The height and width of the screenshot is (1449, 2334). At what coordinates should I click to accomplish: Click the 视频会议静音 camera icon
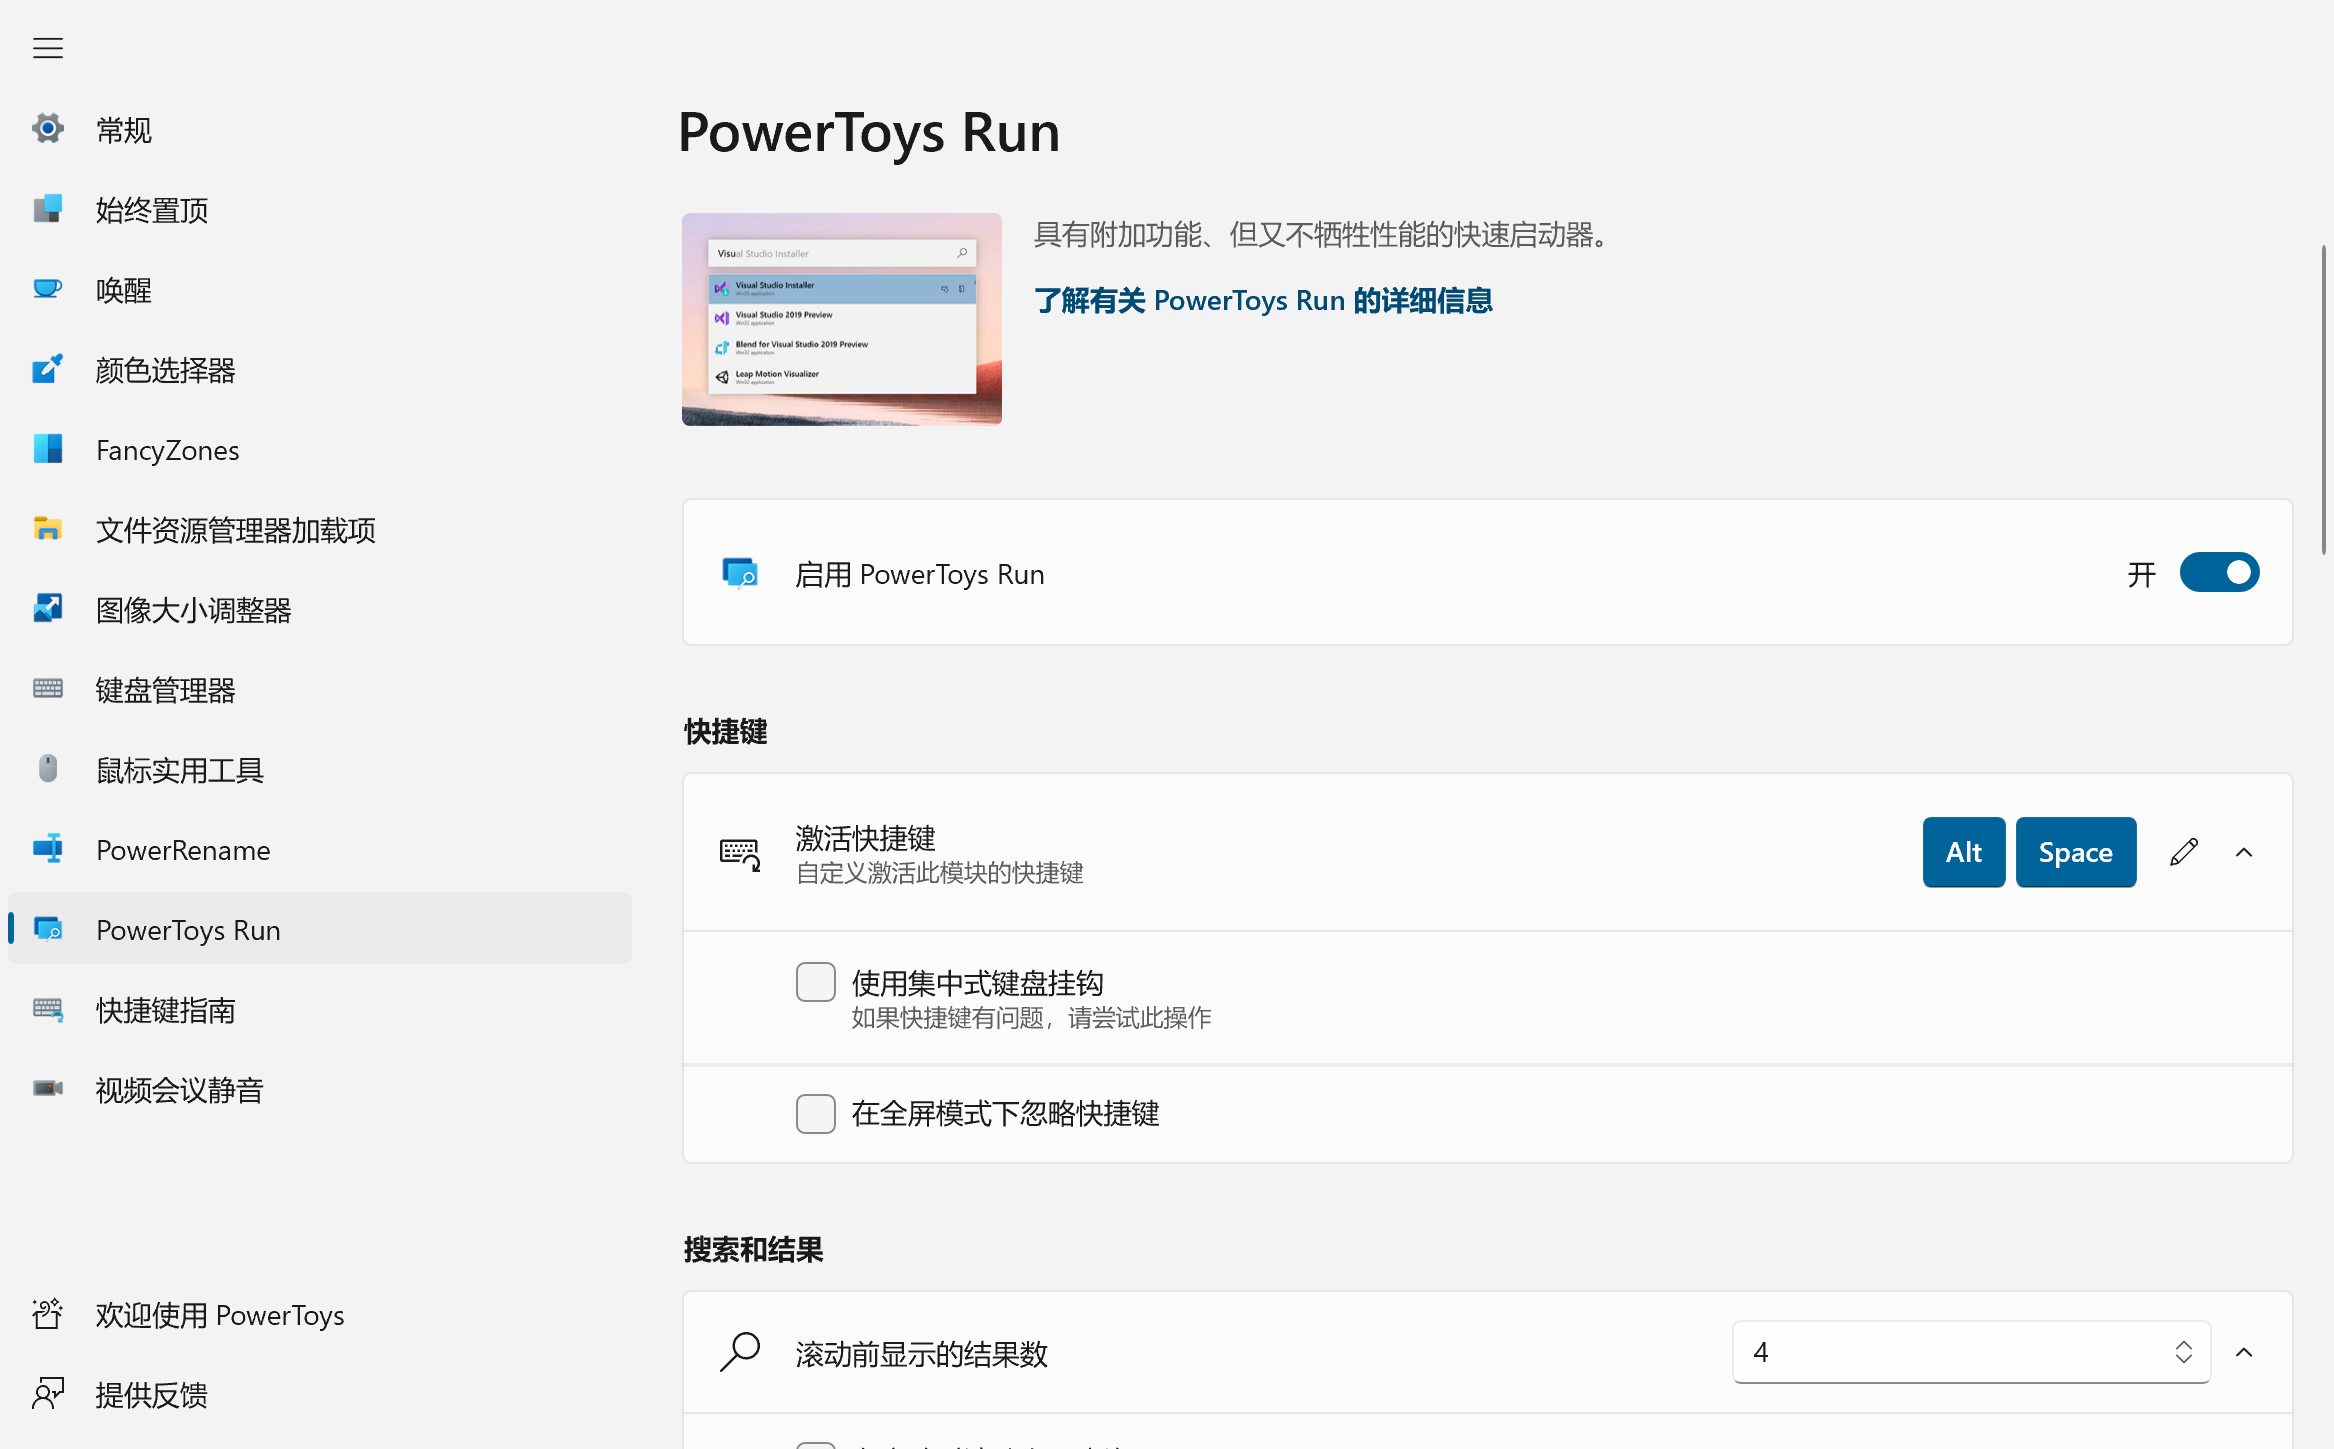coord(47,1089)
